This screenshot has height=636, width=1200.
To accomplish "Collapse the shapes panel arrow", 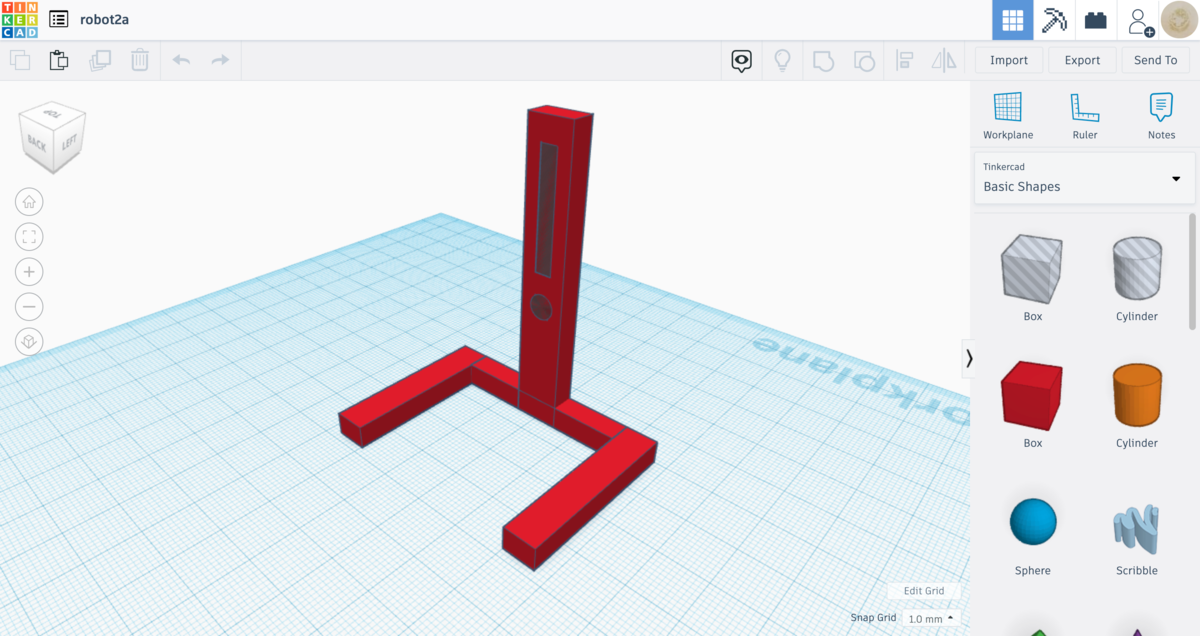I will [x=968, y=358].
